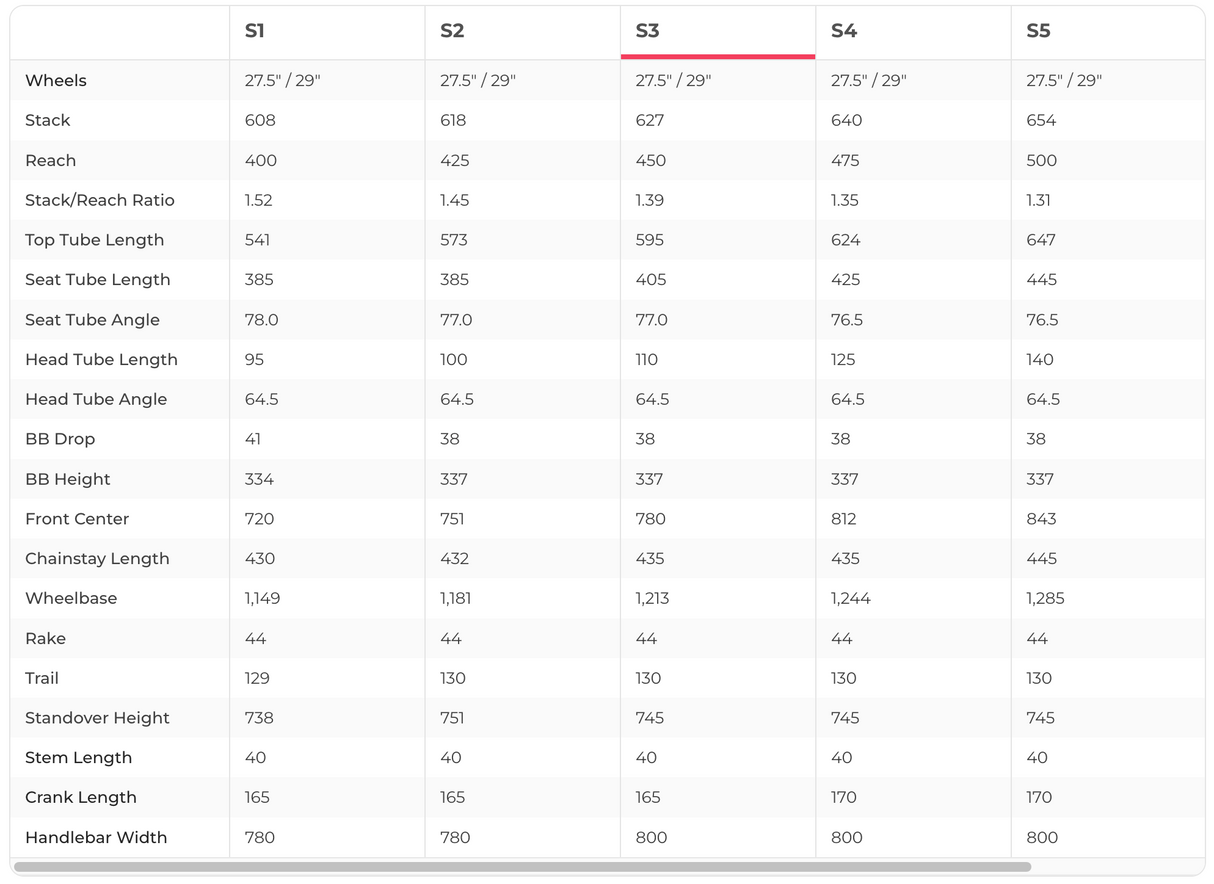Click the Wheels row label
This screenshot has height=884, width=1214.
coord(56,80)
